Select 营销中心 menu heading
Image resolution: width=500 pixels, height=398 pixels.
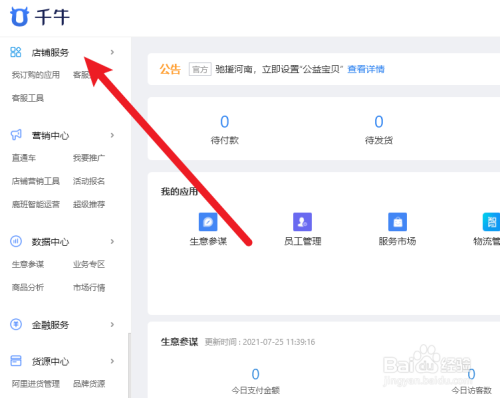point(50,135)
